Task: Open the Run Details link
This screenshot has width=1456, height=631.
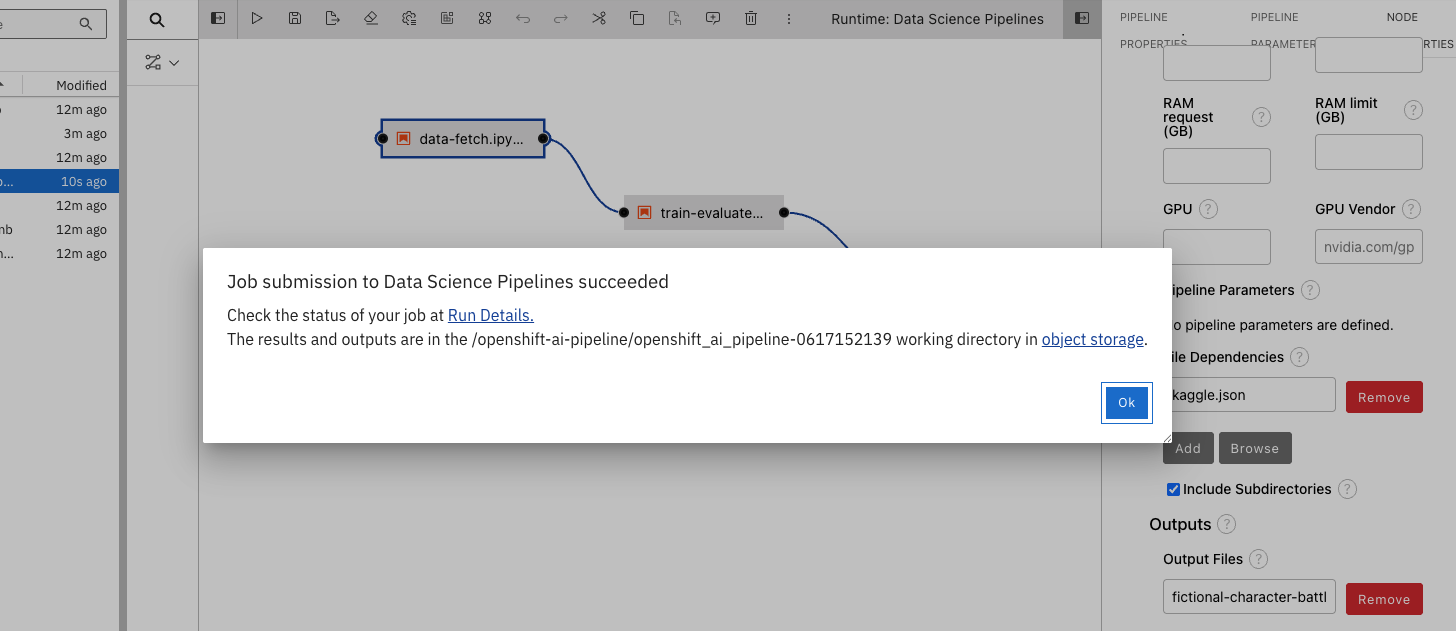Action: (x=490, y=315)
